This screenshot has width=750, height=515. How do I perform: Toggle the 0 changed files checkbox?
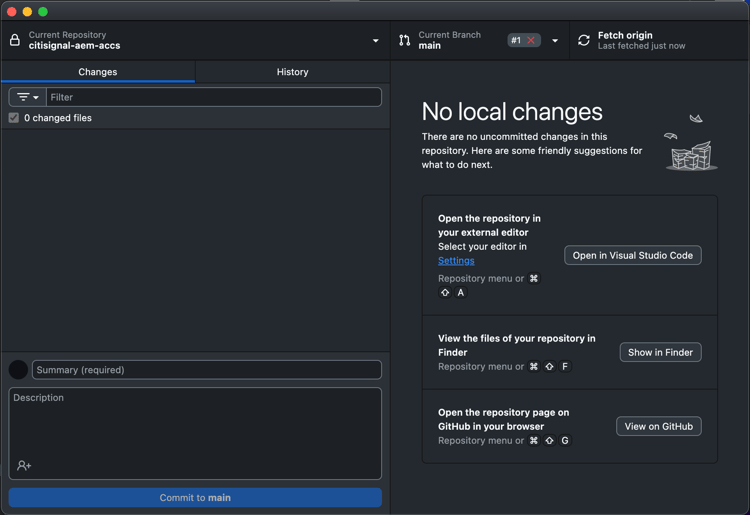pyautogui.click(x=14, y=118)
